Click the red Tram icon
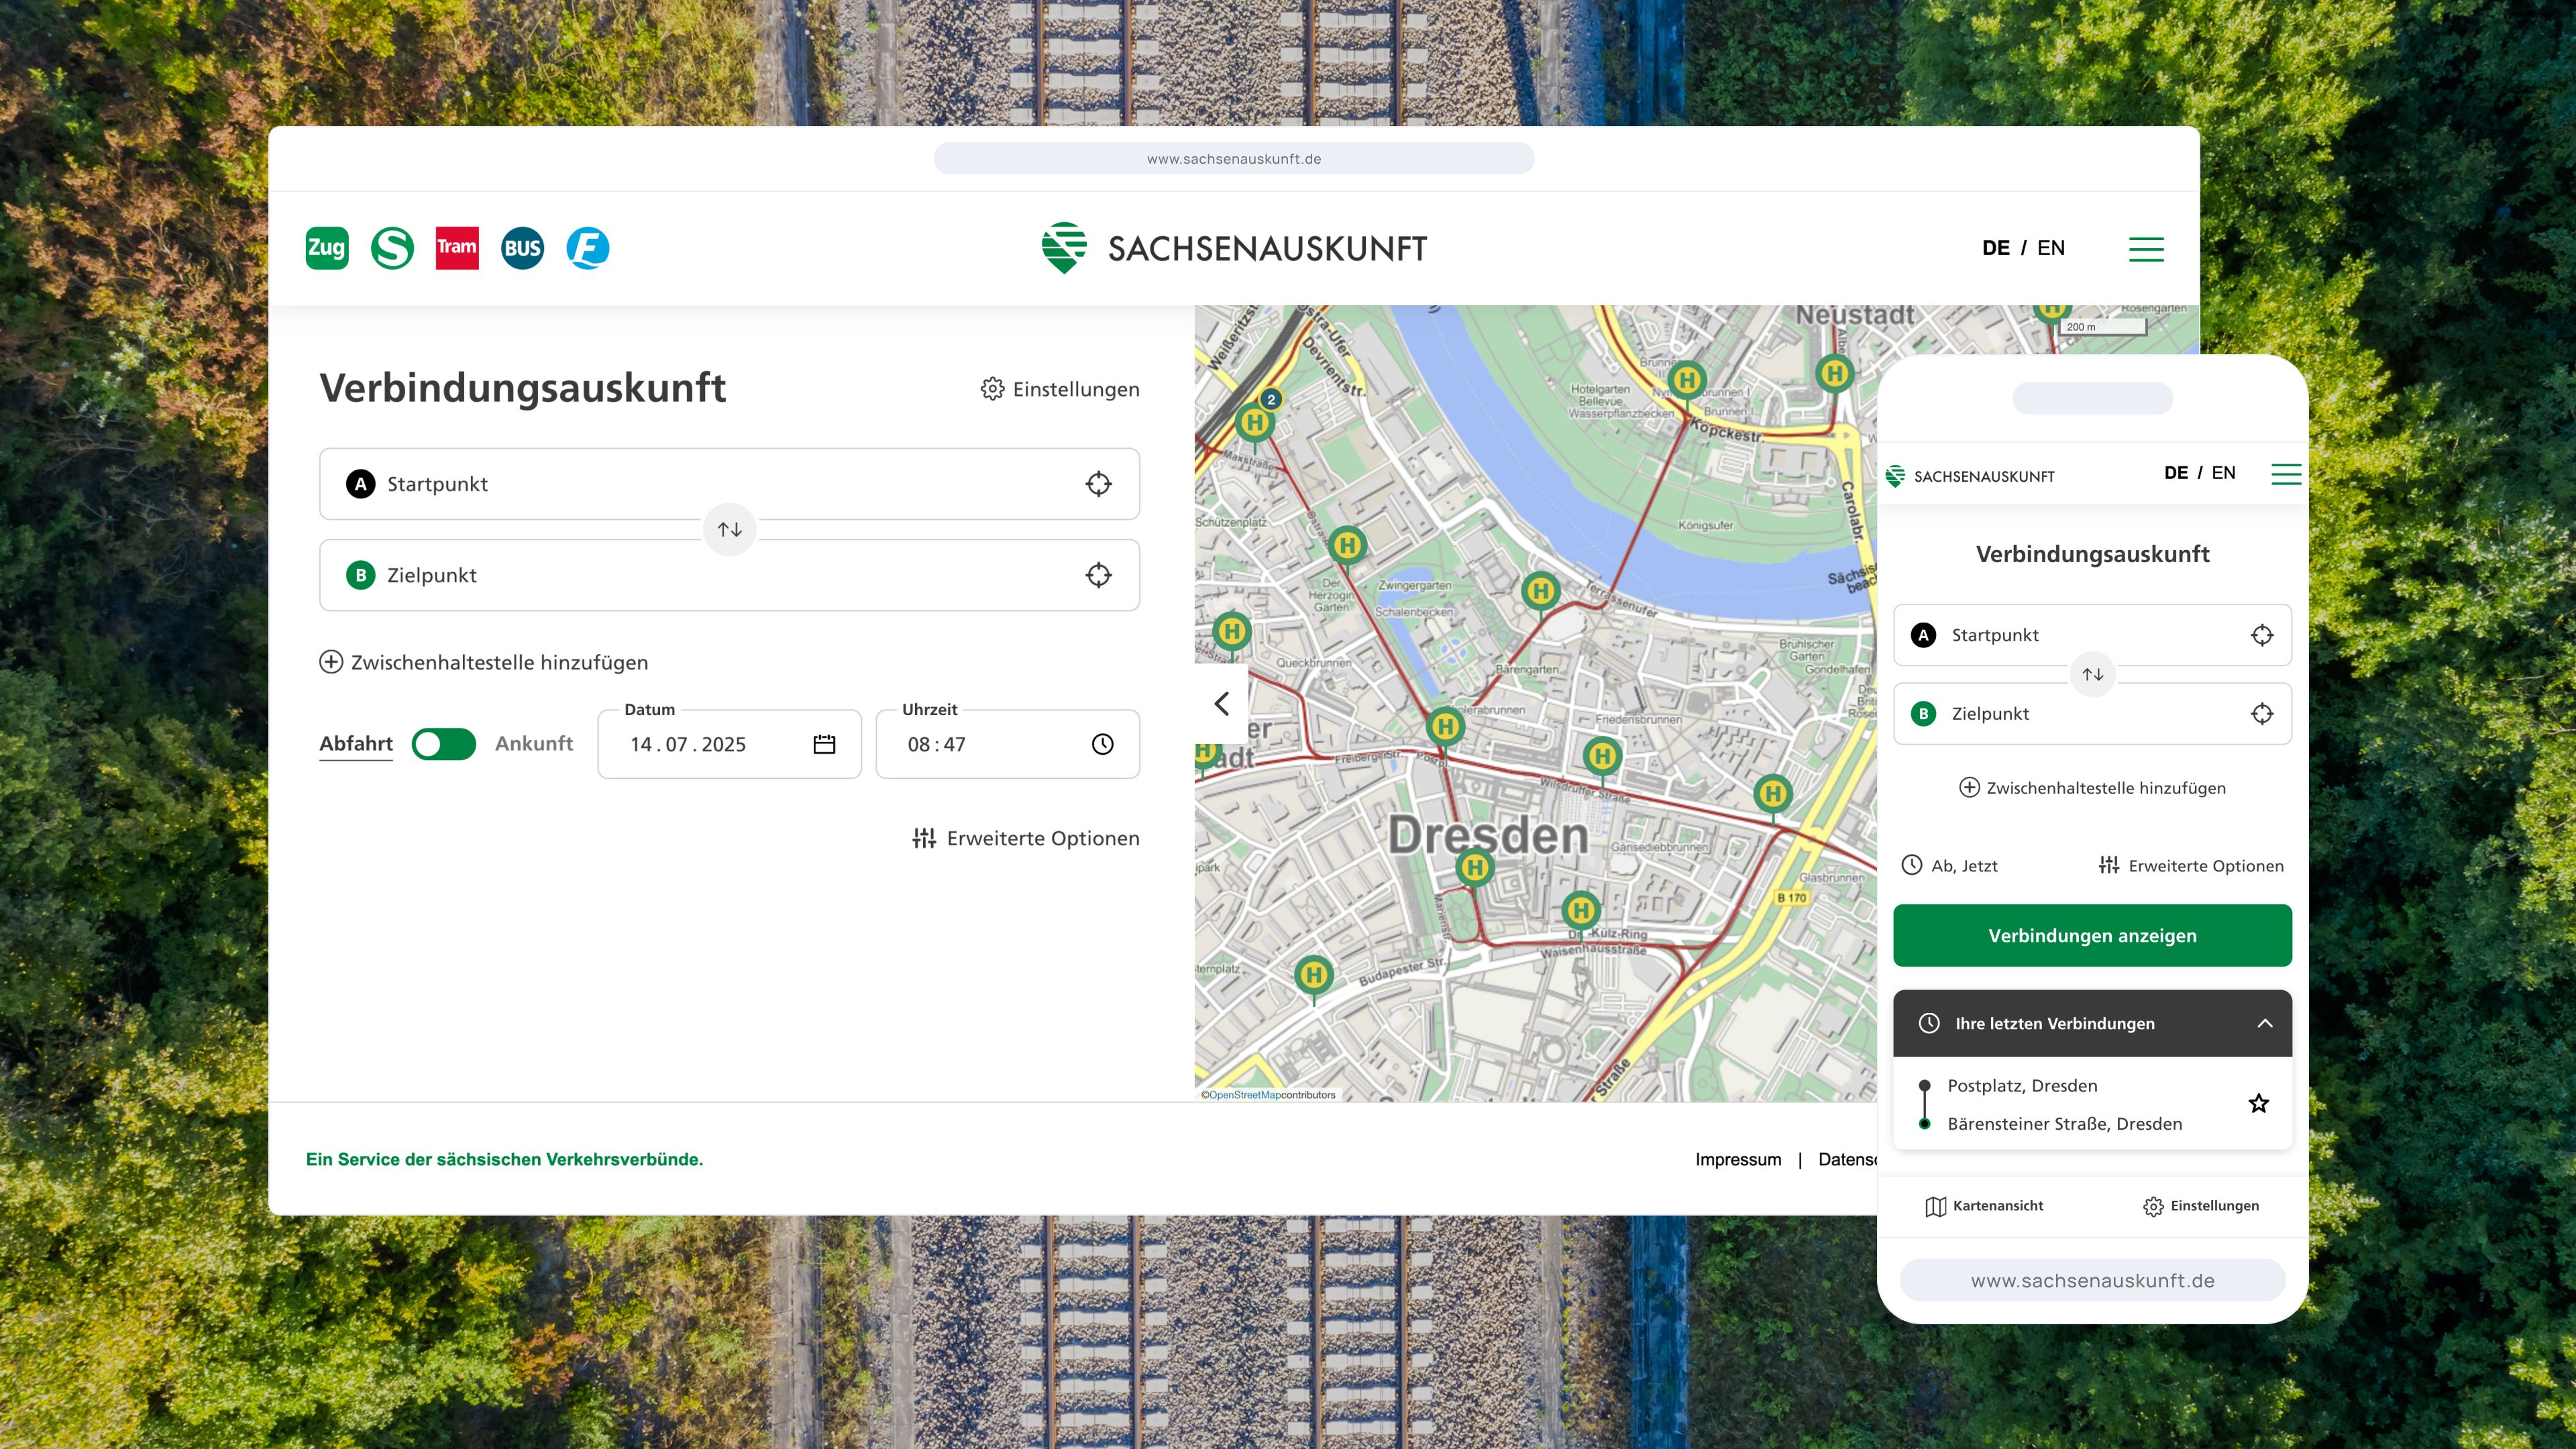Screen dimensions: 2576x1449 click(457, 248)
